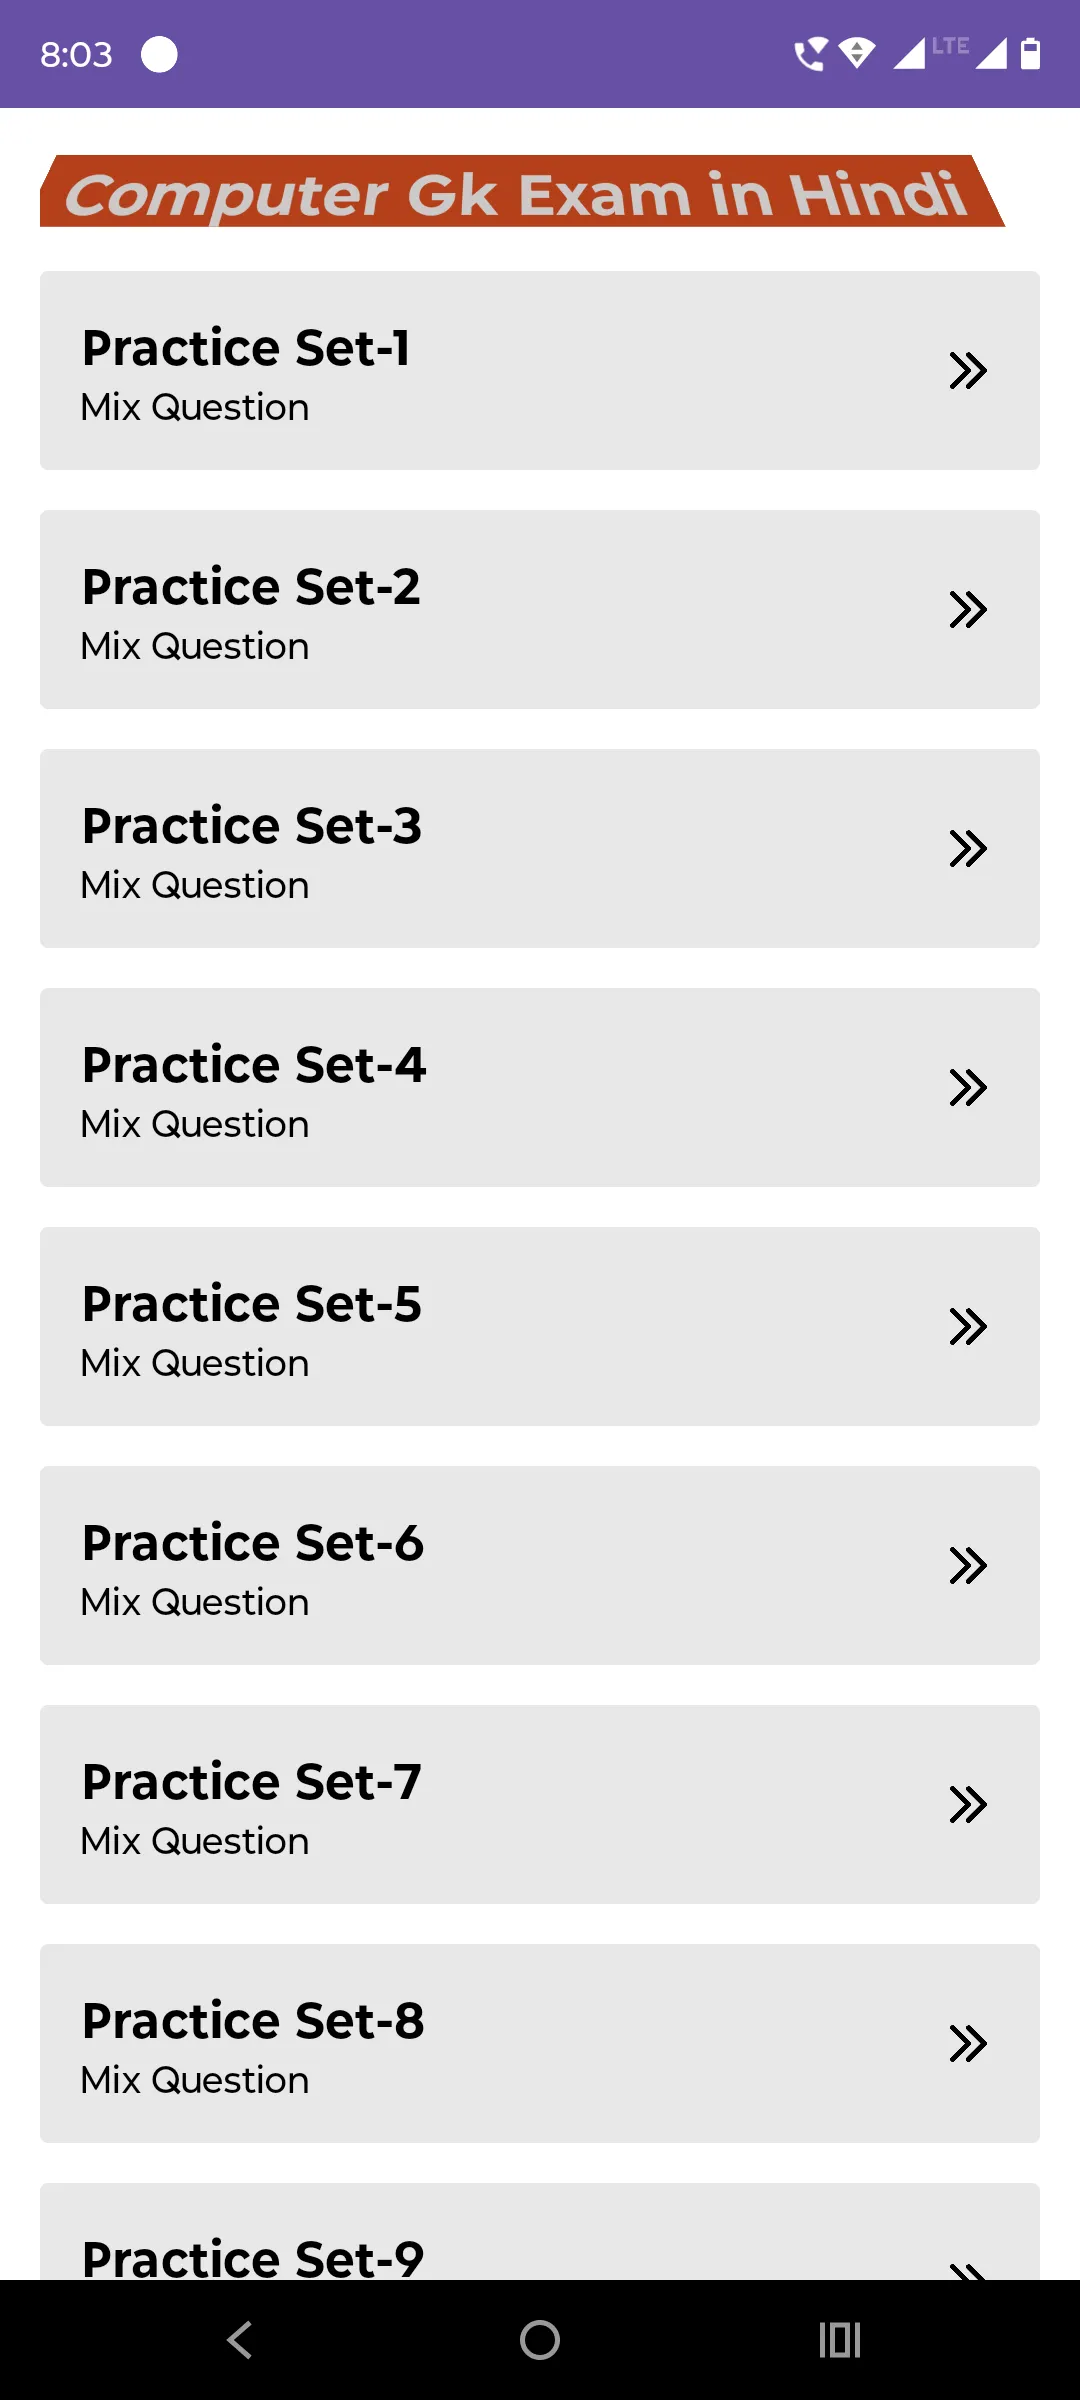The width and height of the screenshot is (1080, 2400).
Task: Select the Practice Set-4 heading
Action: point(254,1065)
